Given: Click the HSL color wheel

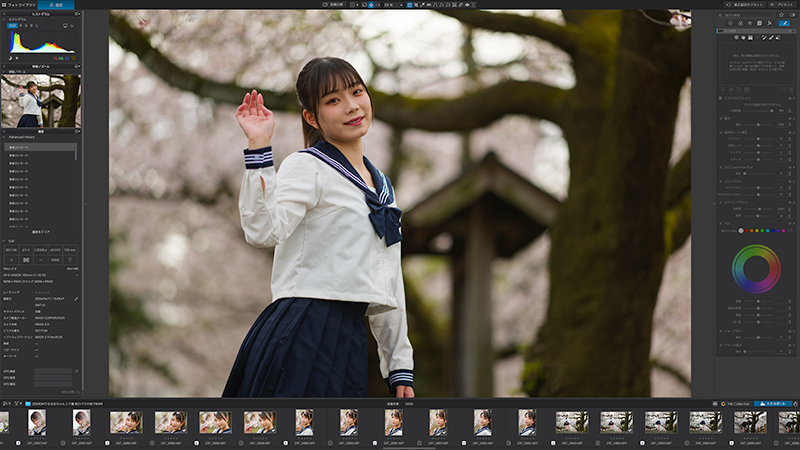Looking at the screenshot, I should [x=756, y=269].
